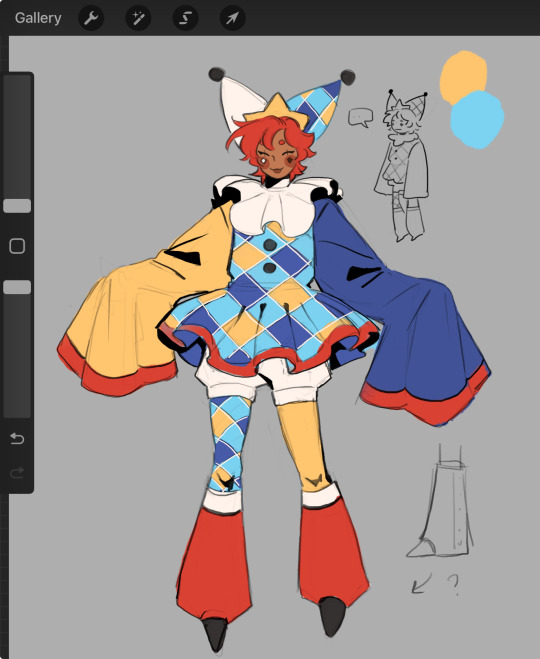Activate the Selection tool

185,18
